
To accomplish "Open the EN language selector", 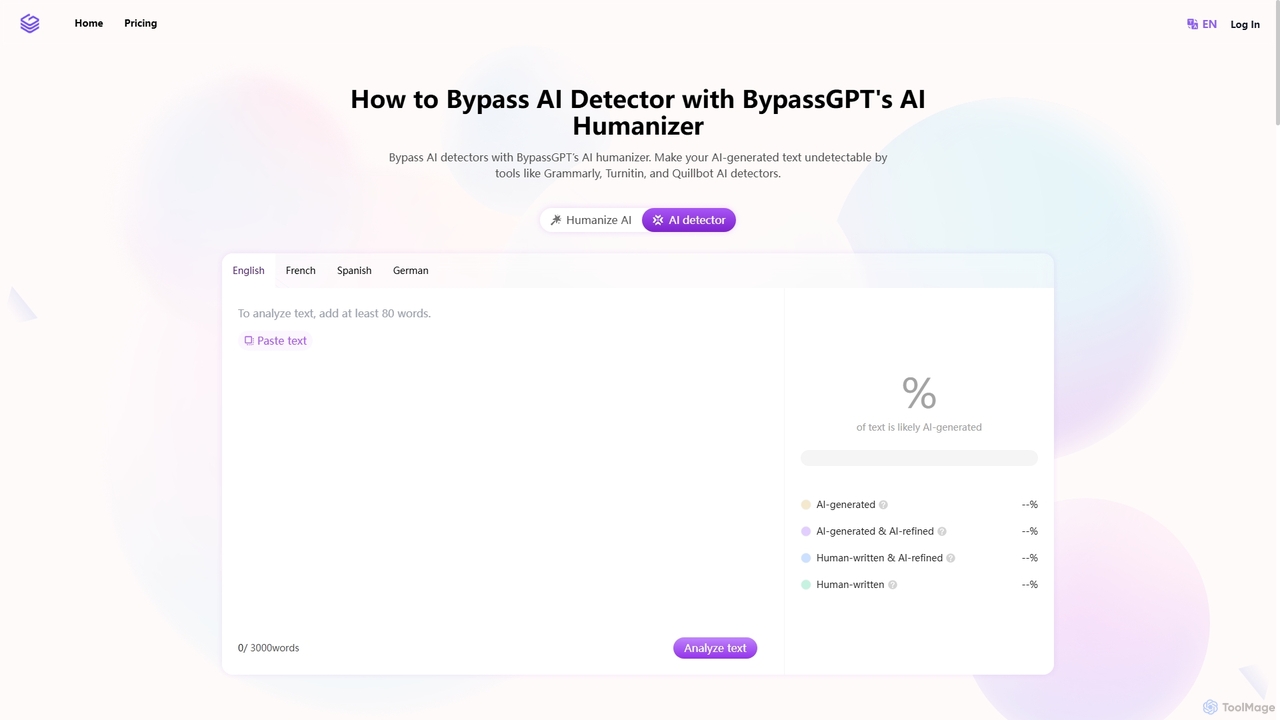I will (x=1202, y=24).
